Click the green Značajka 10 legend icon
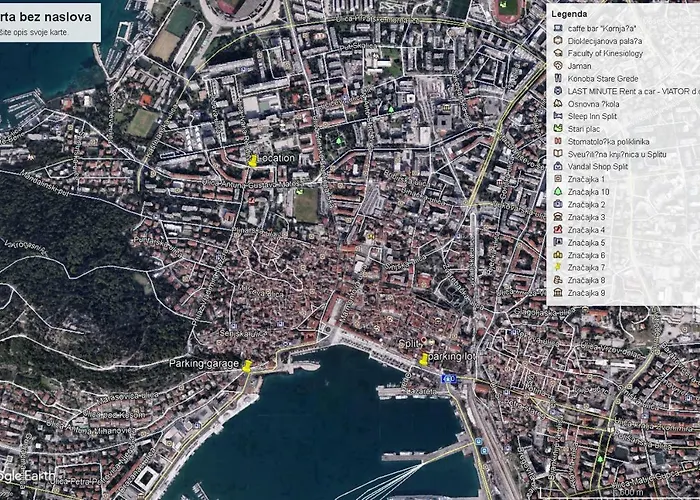The height and width of the screenshot is (500, 700). click(x=557, y=192)
